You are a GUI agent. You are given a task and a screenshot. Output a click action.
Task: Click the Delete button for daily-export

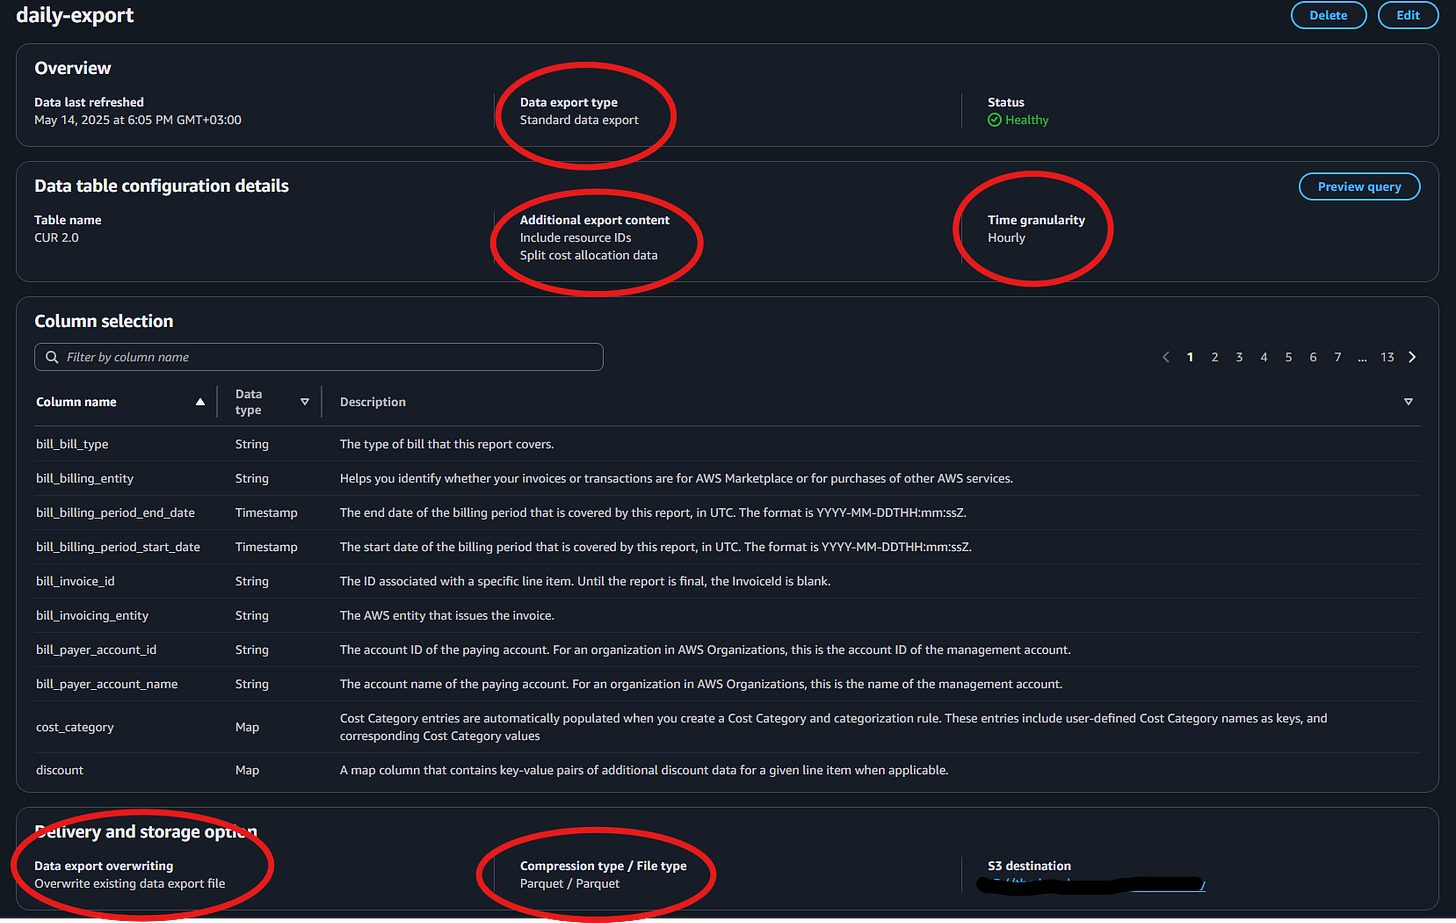click(1328, 15)
